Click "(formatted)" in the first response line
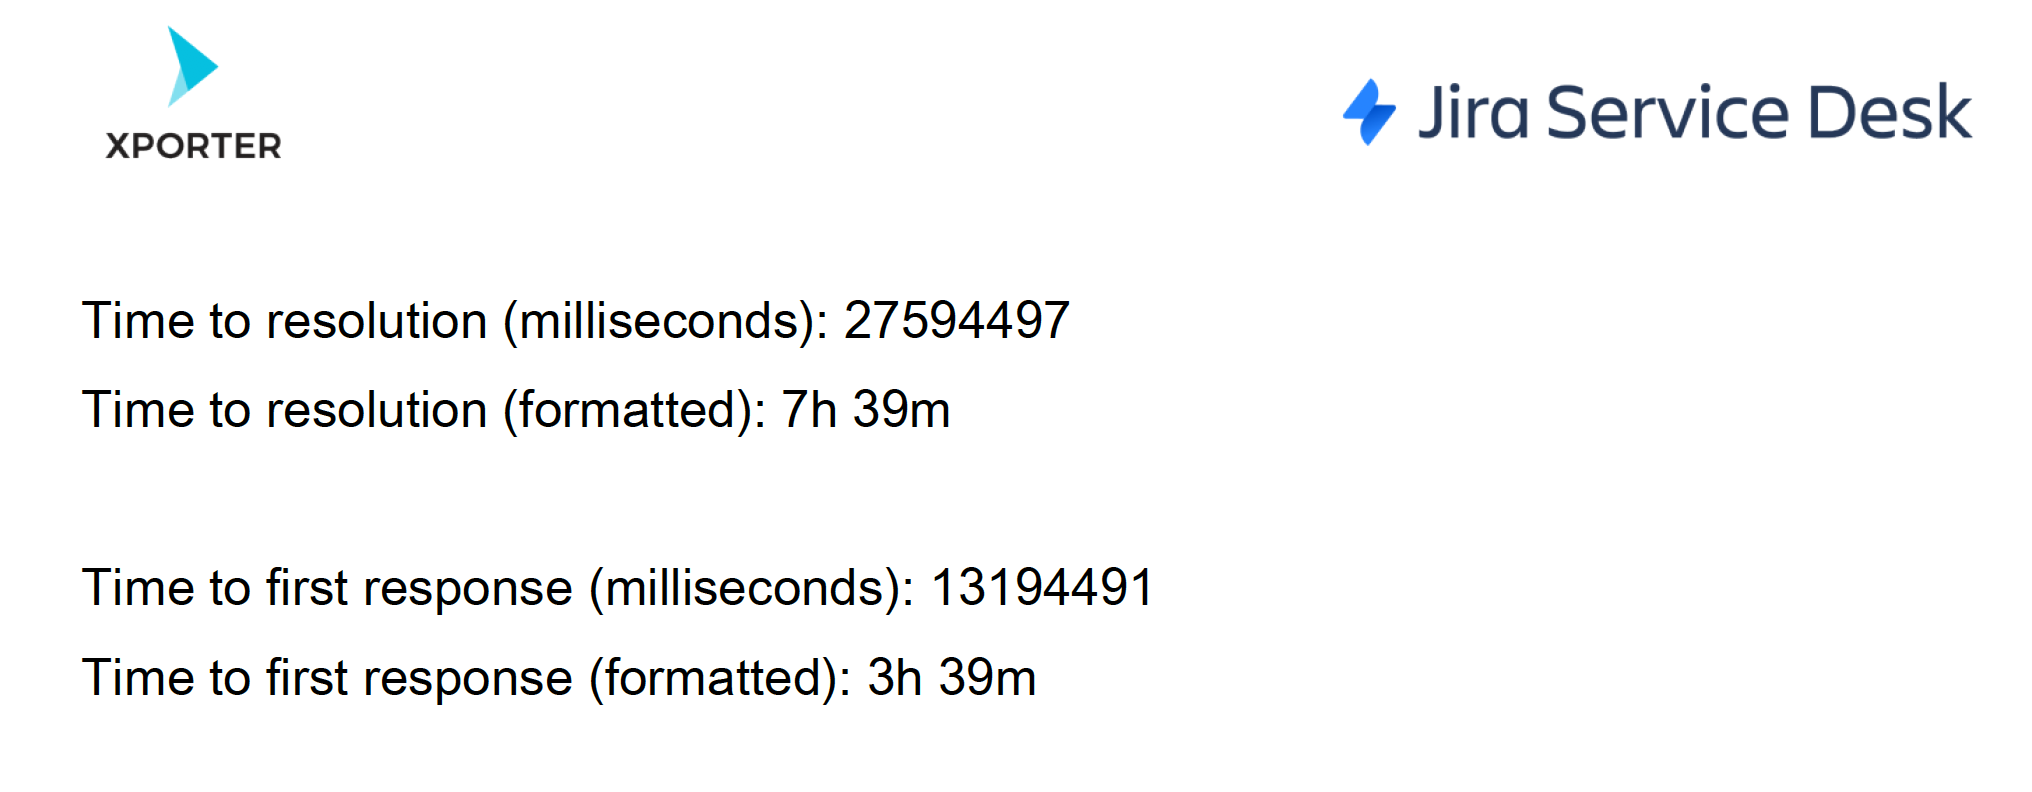Viewport: 2032px width, 792px height. pyautogui.click(x=720, y=678)
